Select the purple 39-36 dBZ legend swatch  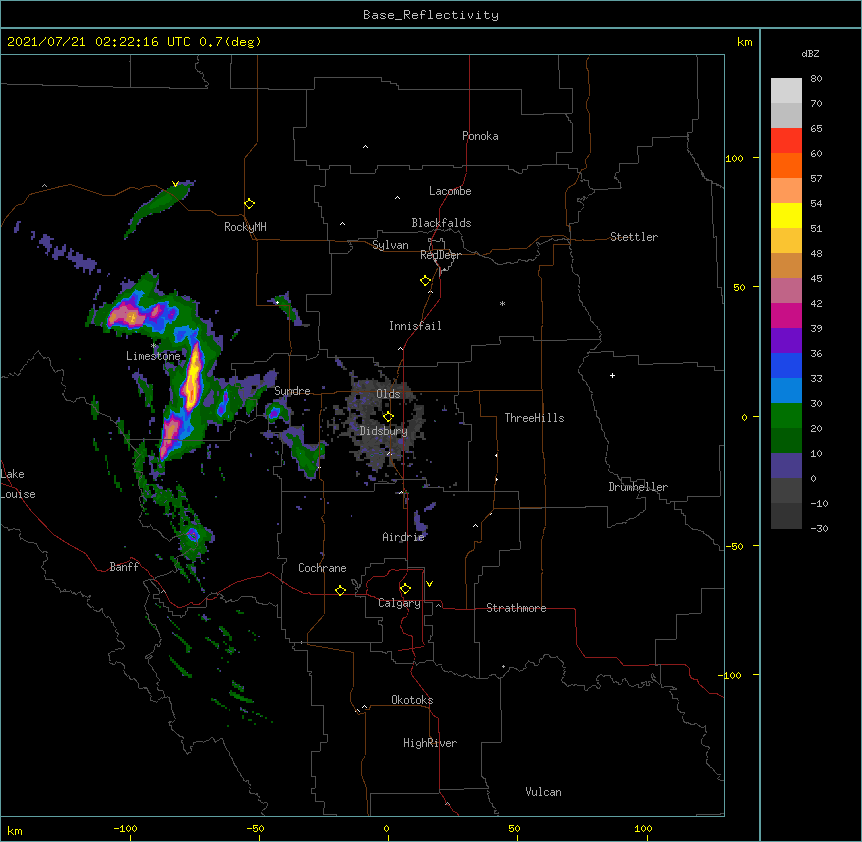[786, 341]
